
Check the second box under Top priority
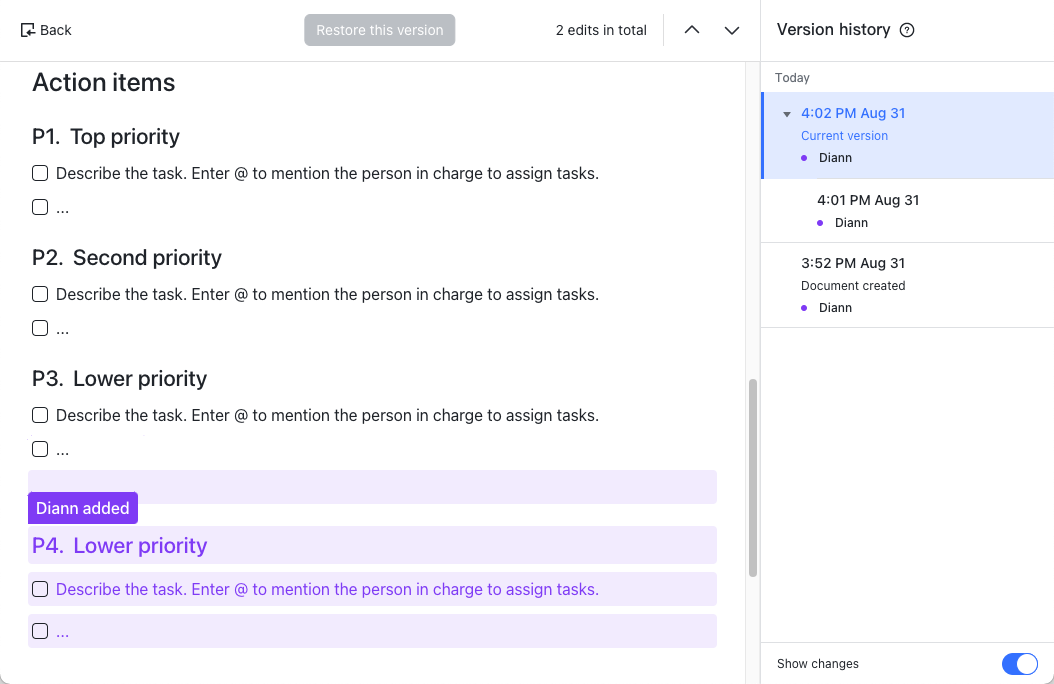40,207
